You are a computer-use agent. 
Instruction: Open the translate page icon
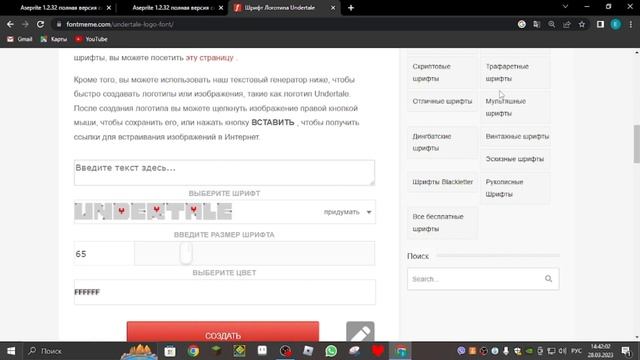coord(536,24)
